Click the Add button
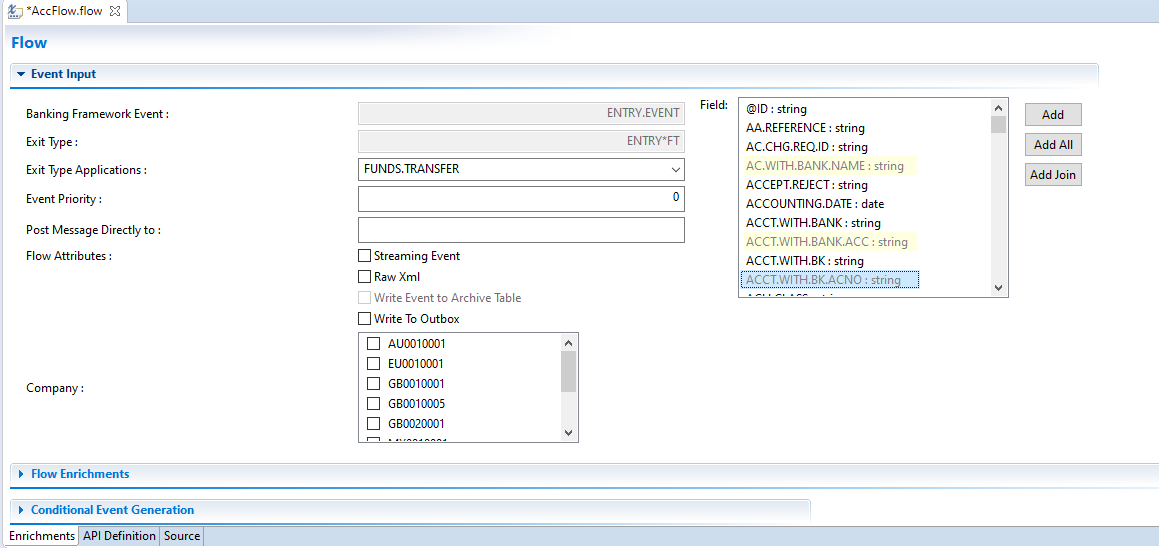Image resolution: width=1159 pixels, height=548 pixels. coord(1053,115)
